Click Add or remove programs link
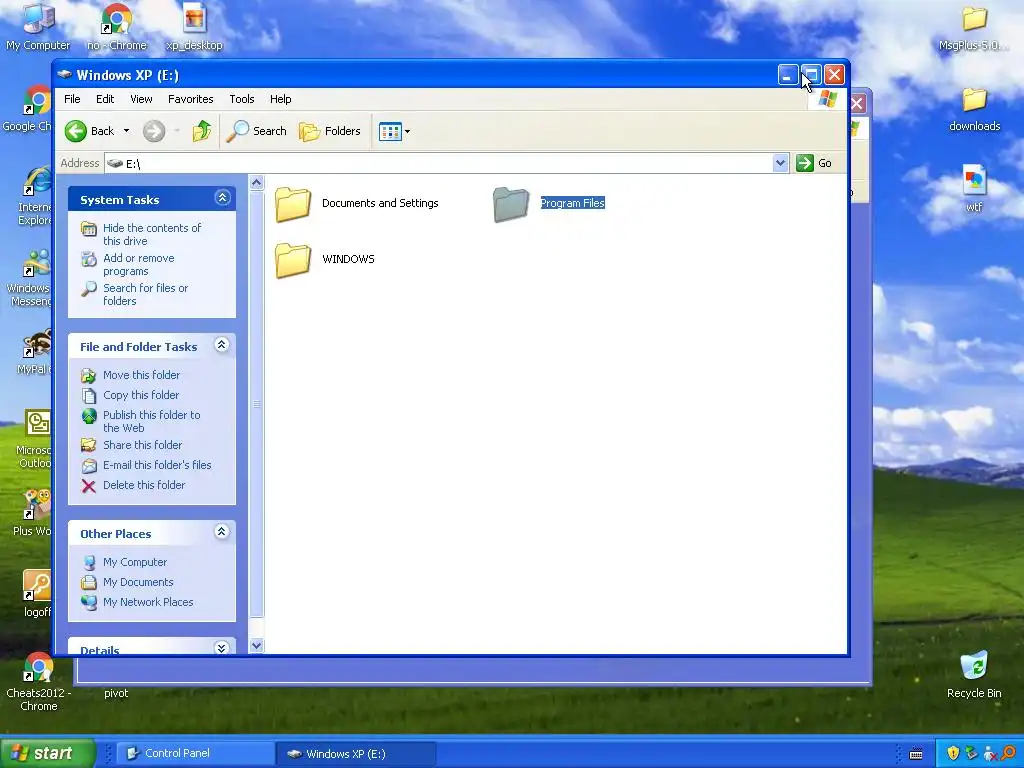 [x=138, y=264]
